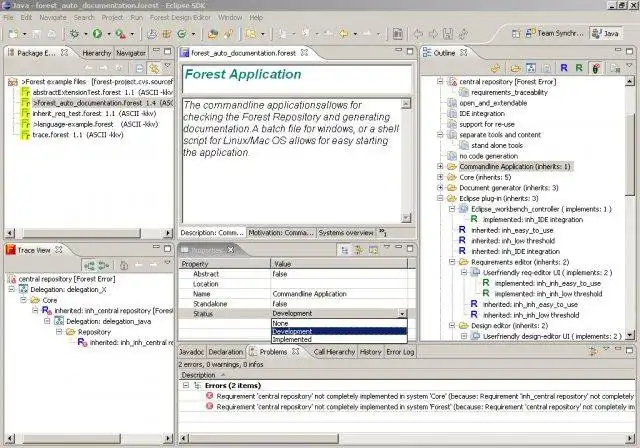The height and width of the screenshot is (448, 640).
Task: Click Link with Editor icon in Package Explorer
Action: click(154, 68)
